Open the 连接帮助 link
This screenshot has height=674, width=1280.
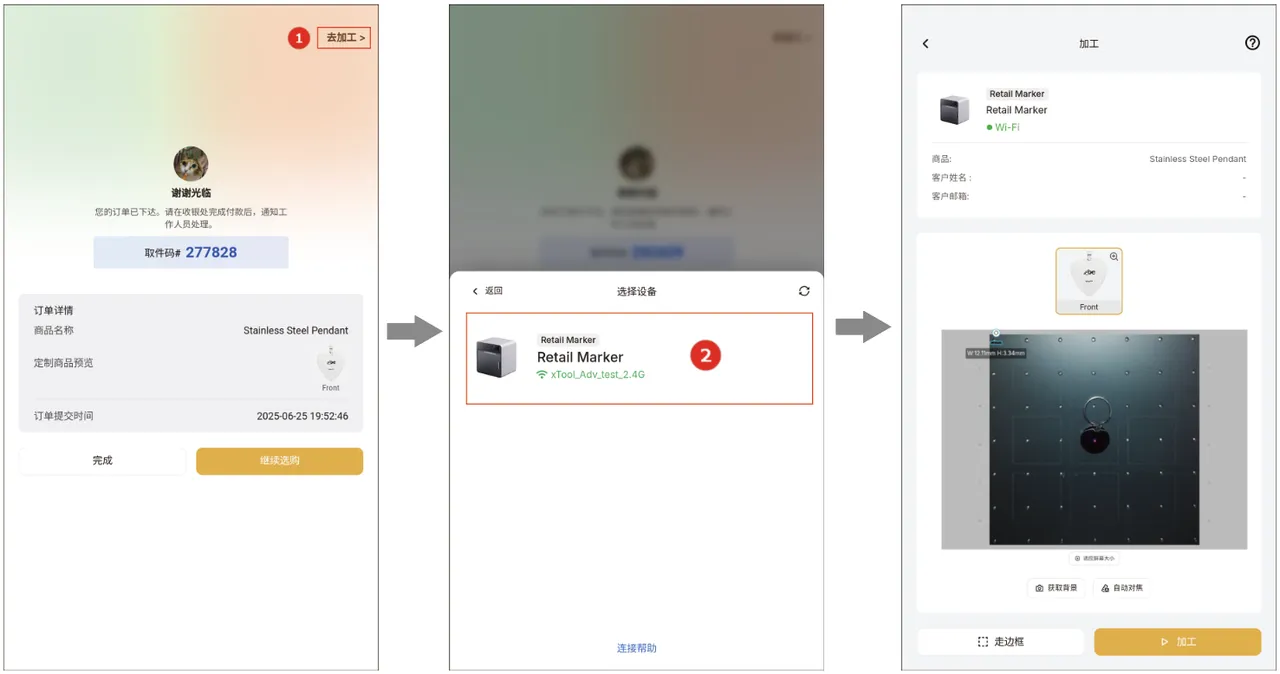click(x=637, y=648)
